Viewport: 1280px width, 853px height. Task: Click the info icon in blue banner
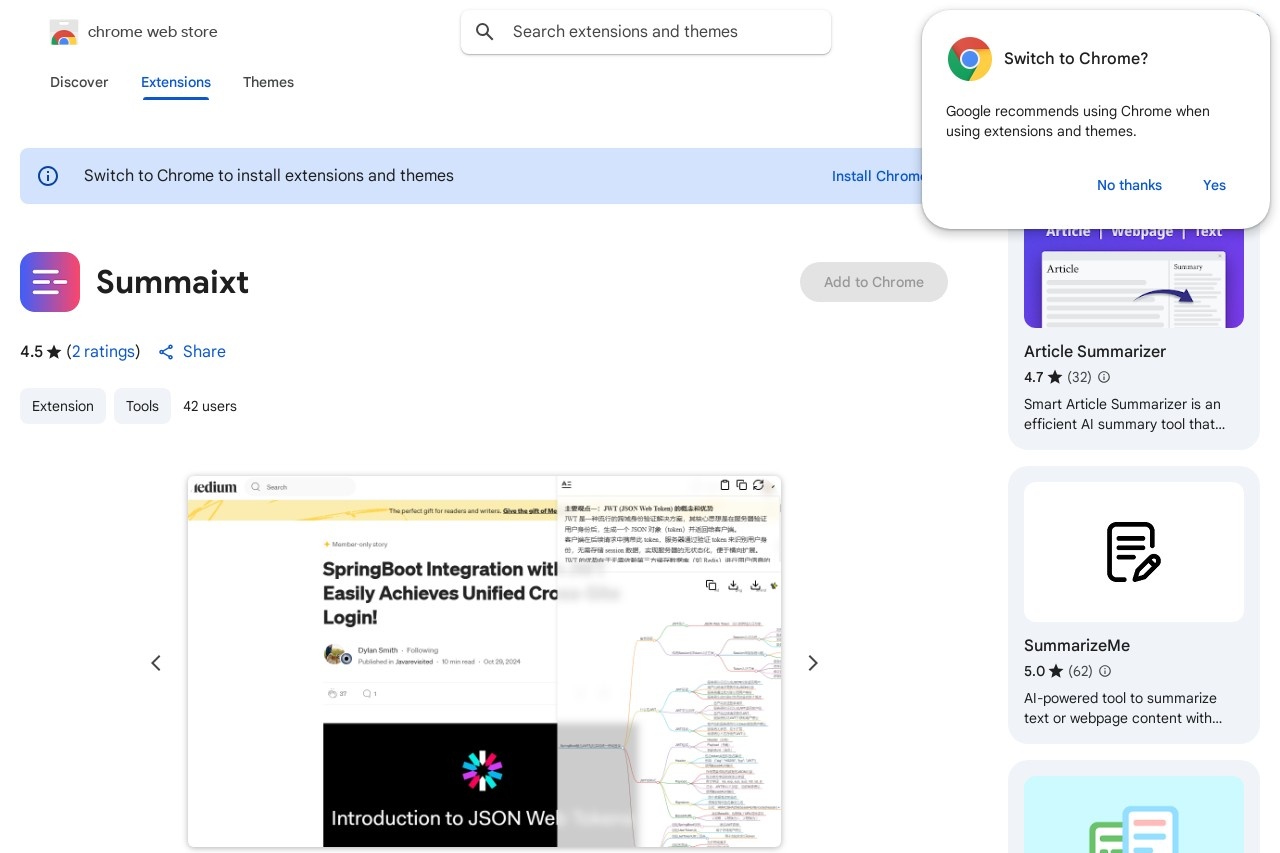[48, 176]
